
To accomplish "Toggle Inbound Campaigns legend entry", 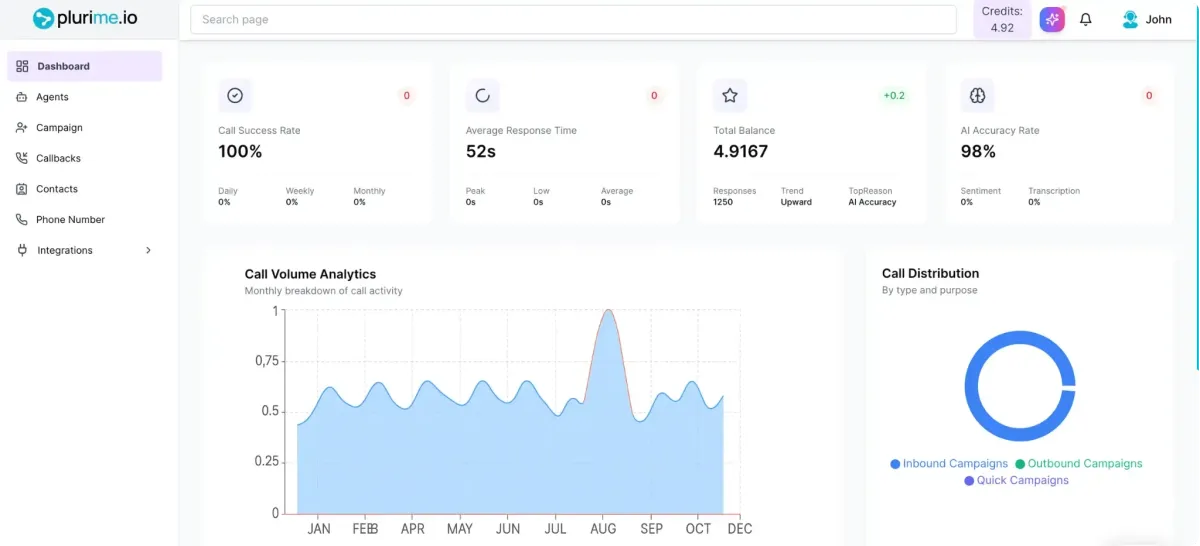I will click(x=949, y=464).
